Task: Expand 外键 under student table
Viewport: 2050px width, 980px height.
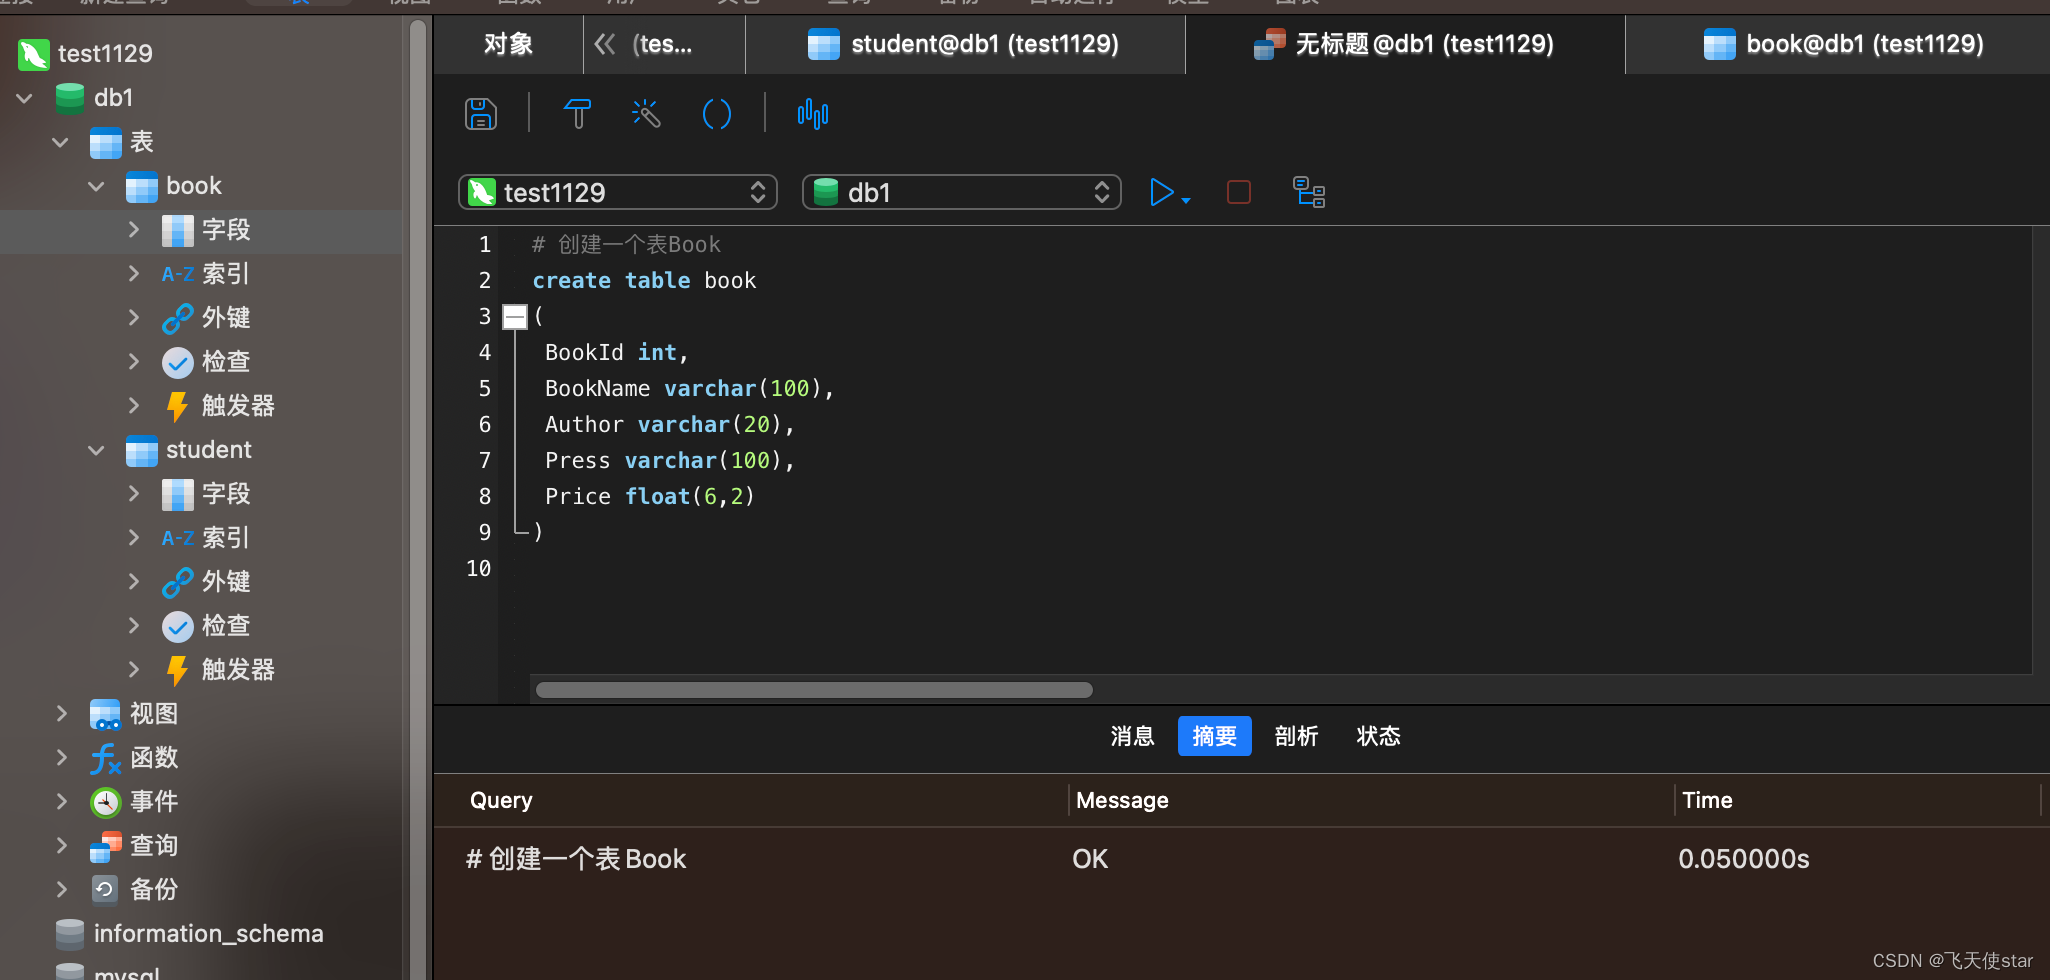Action: pos(134,582)
